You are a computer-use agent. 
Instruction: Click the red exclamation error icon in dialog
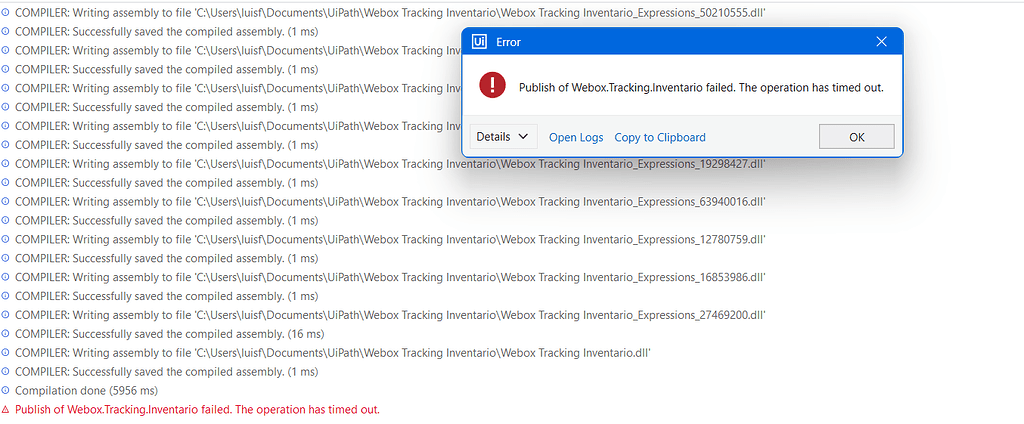pyautogui.click(x=492, y=86)
